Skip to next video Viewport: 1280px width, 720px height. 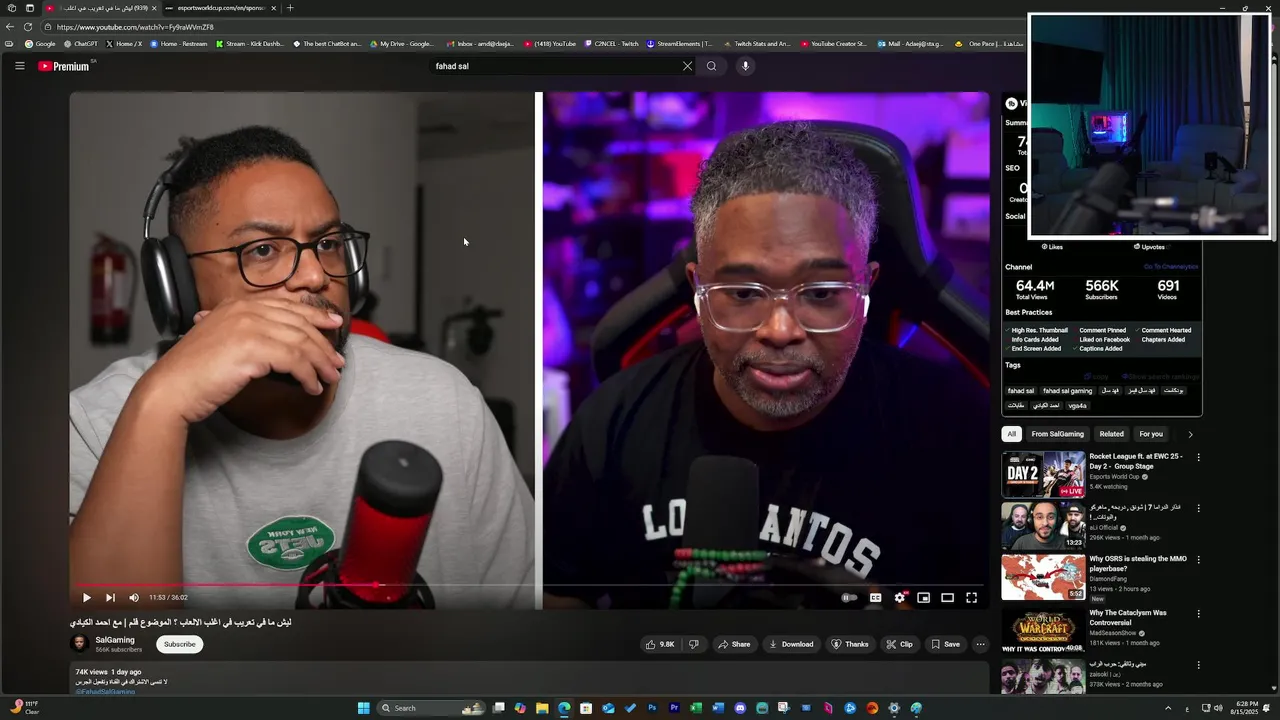(x=110, y=597)
